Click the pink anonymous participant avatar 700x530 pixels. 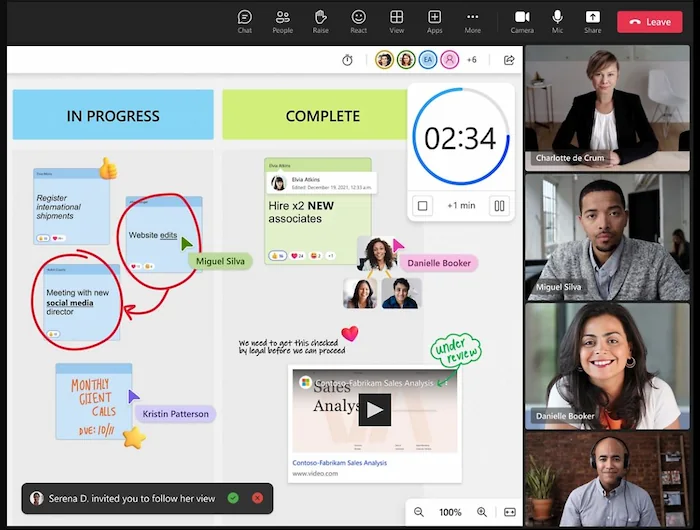pos(450,60)
